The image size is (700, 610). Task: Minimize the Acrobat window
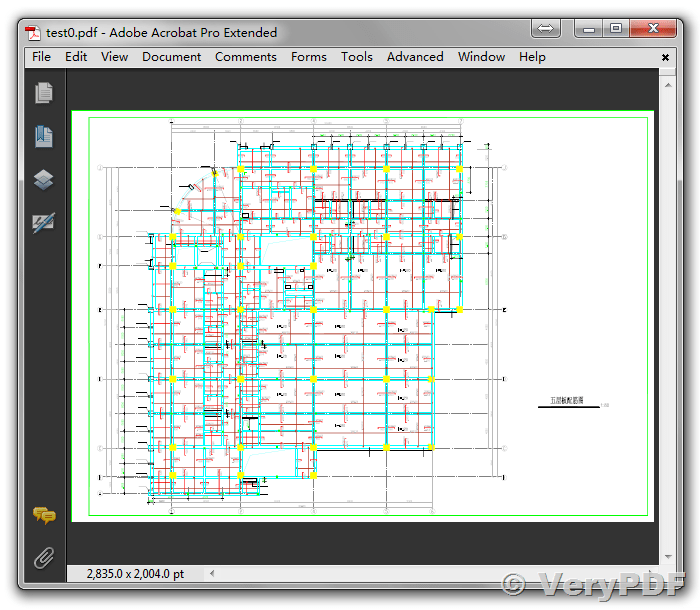point(589,29)
